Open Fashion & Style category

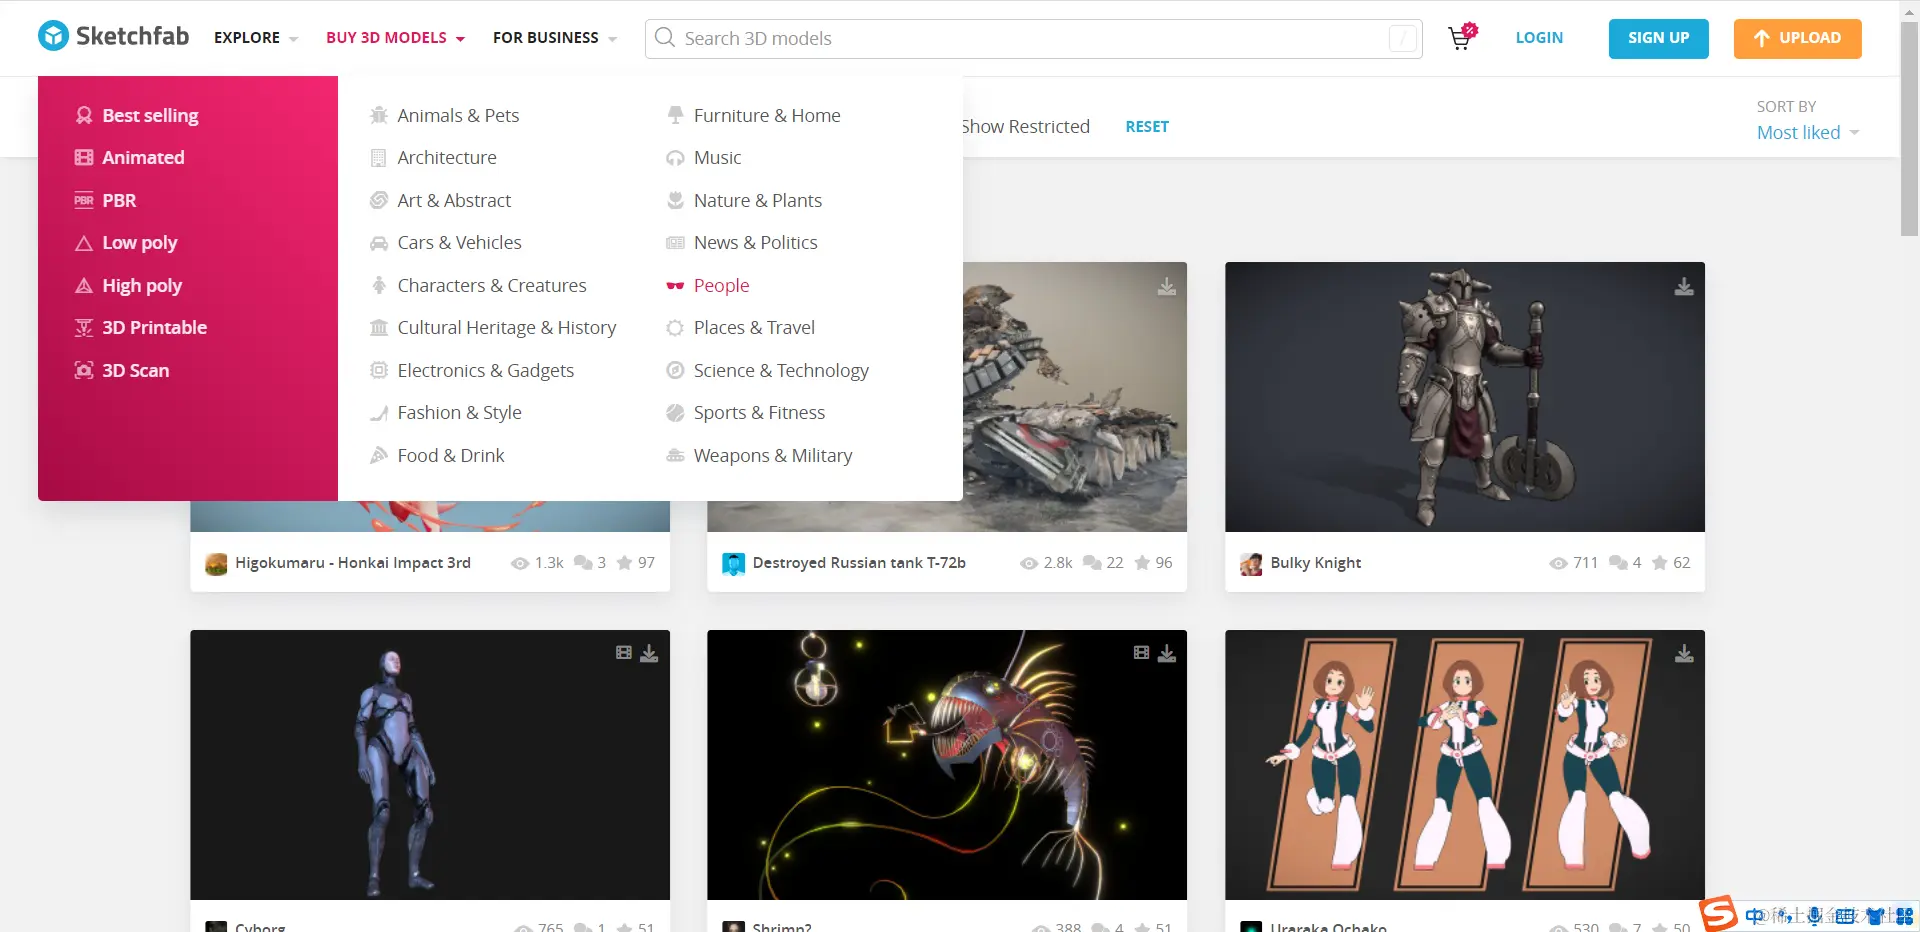click(x=460, y=412)
